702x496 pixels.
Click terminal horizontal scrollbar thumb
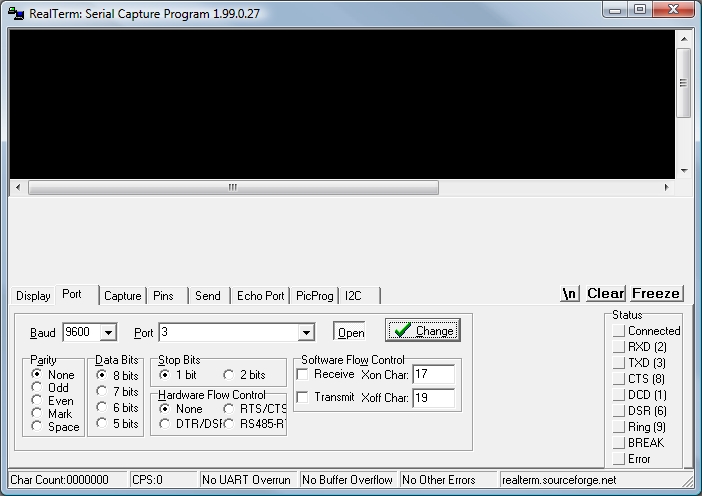[x=233, y=187]
